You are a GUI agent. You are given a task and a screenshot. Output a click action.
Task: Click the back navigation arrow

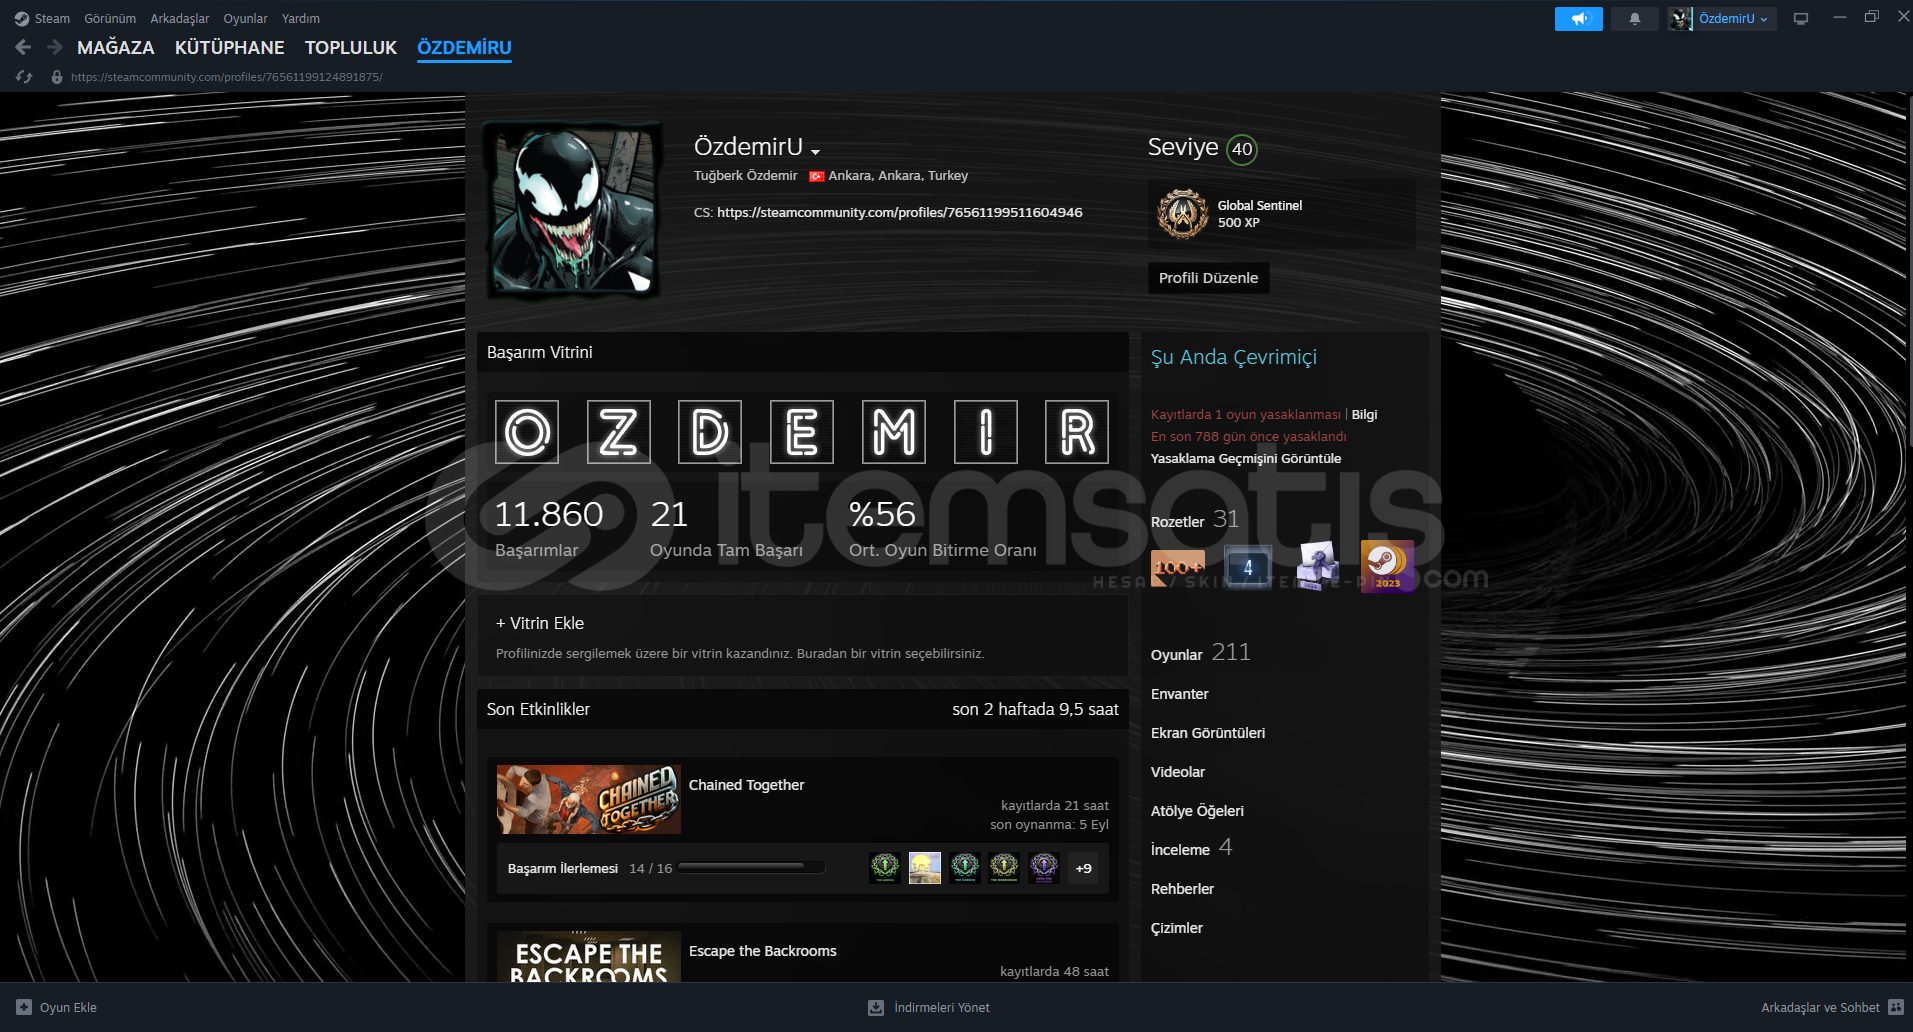click(23, 47)
